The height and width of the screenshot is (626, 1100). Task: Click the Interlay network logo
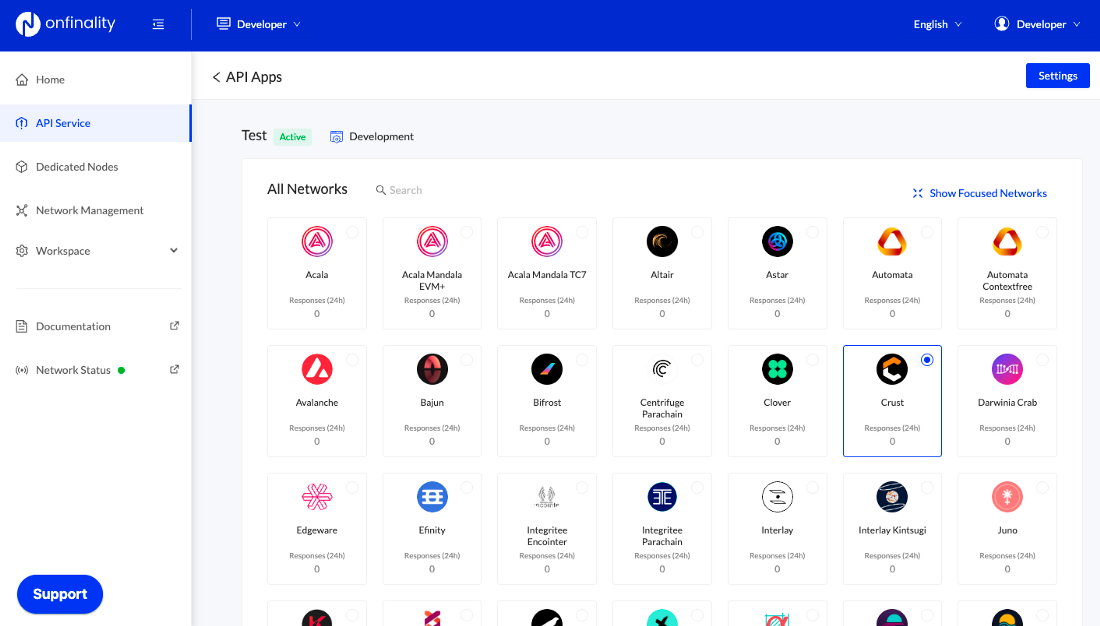pos(777,497)
